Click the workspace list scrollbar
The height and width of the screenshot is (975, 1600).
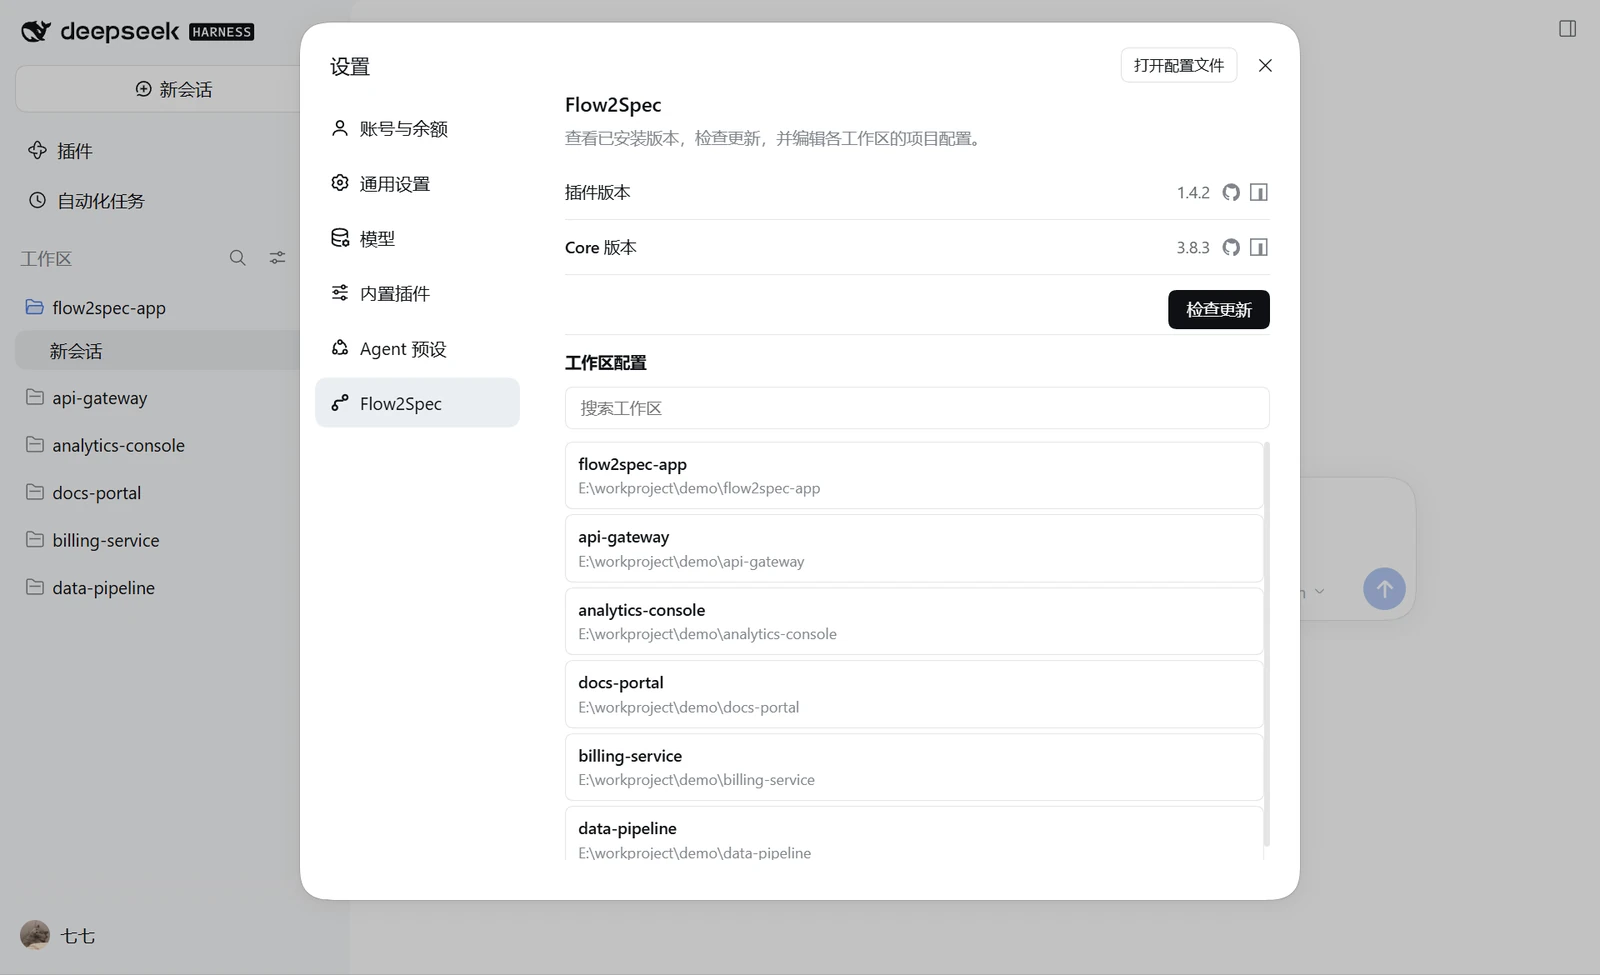point(1267,645)
